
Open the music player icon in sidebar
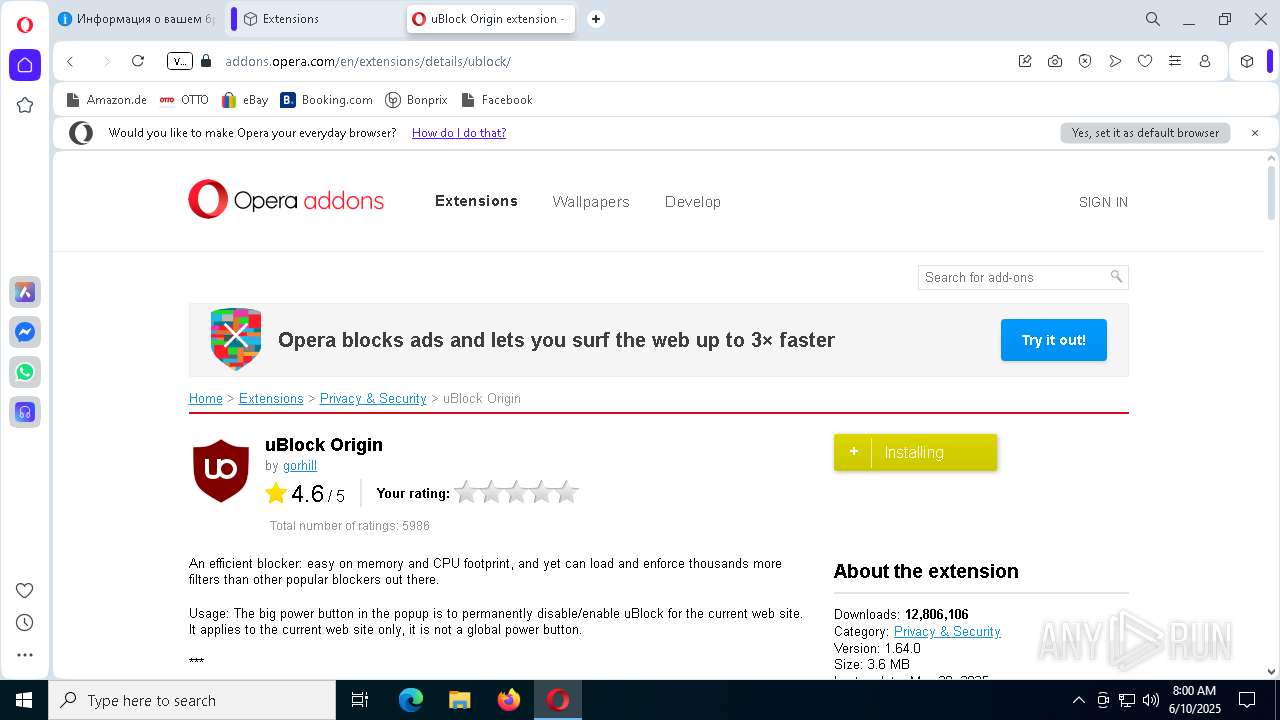25,412
